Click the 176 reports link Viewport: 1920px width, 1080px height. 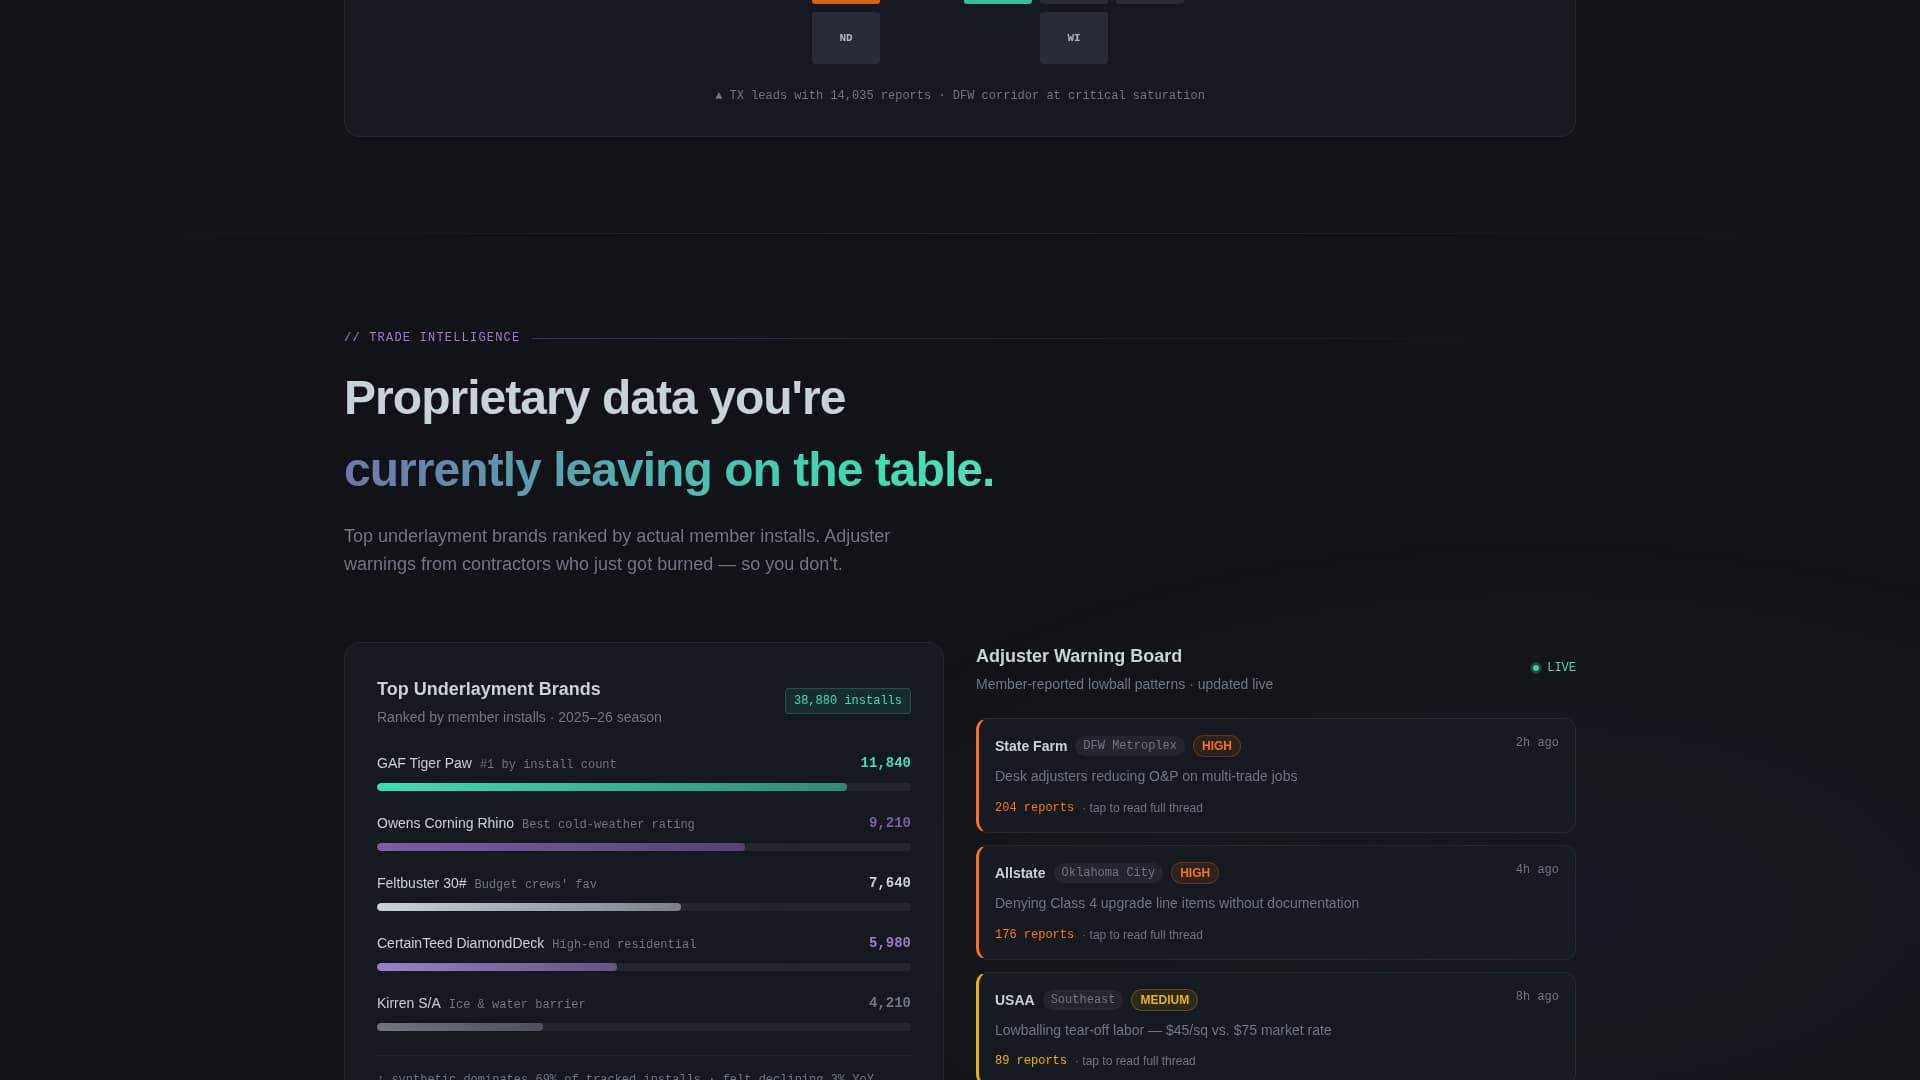[x=1034, y=935]
